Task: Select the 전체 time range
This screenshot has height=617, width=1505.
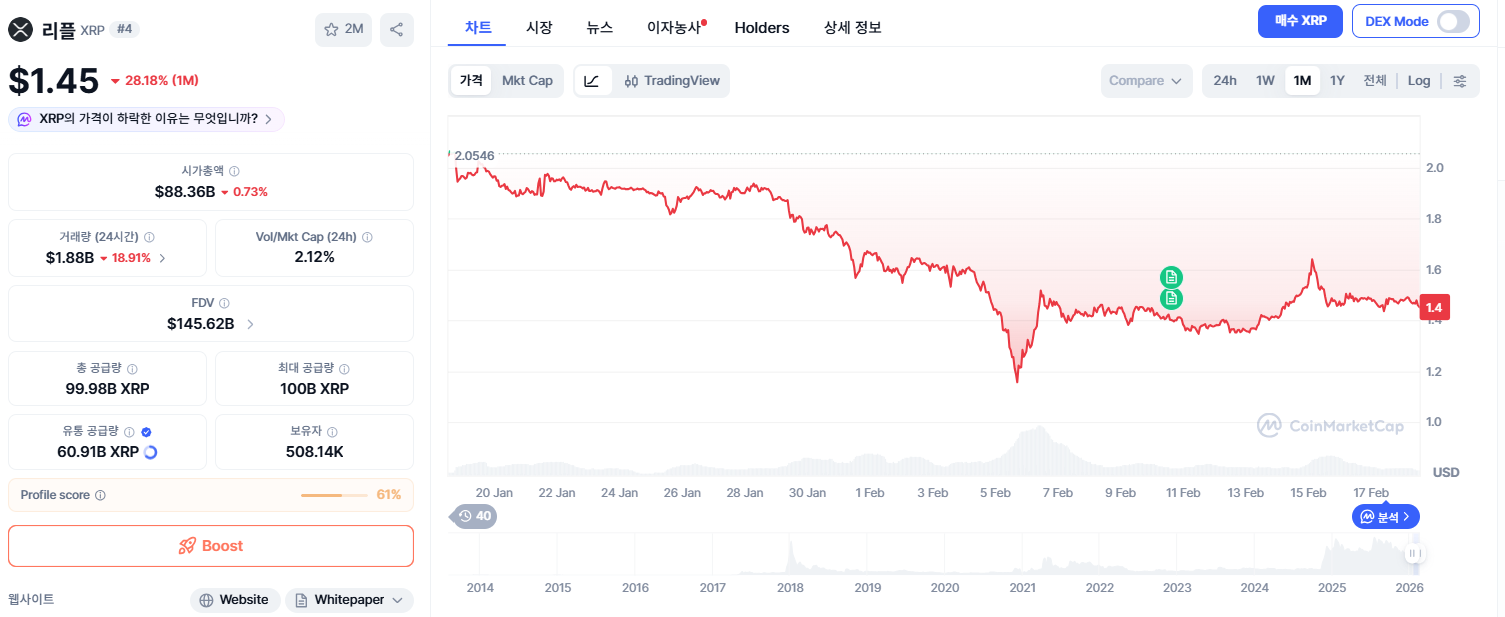Action: tap(1375, 81)
